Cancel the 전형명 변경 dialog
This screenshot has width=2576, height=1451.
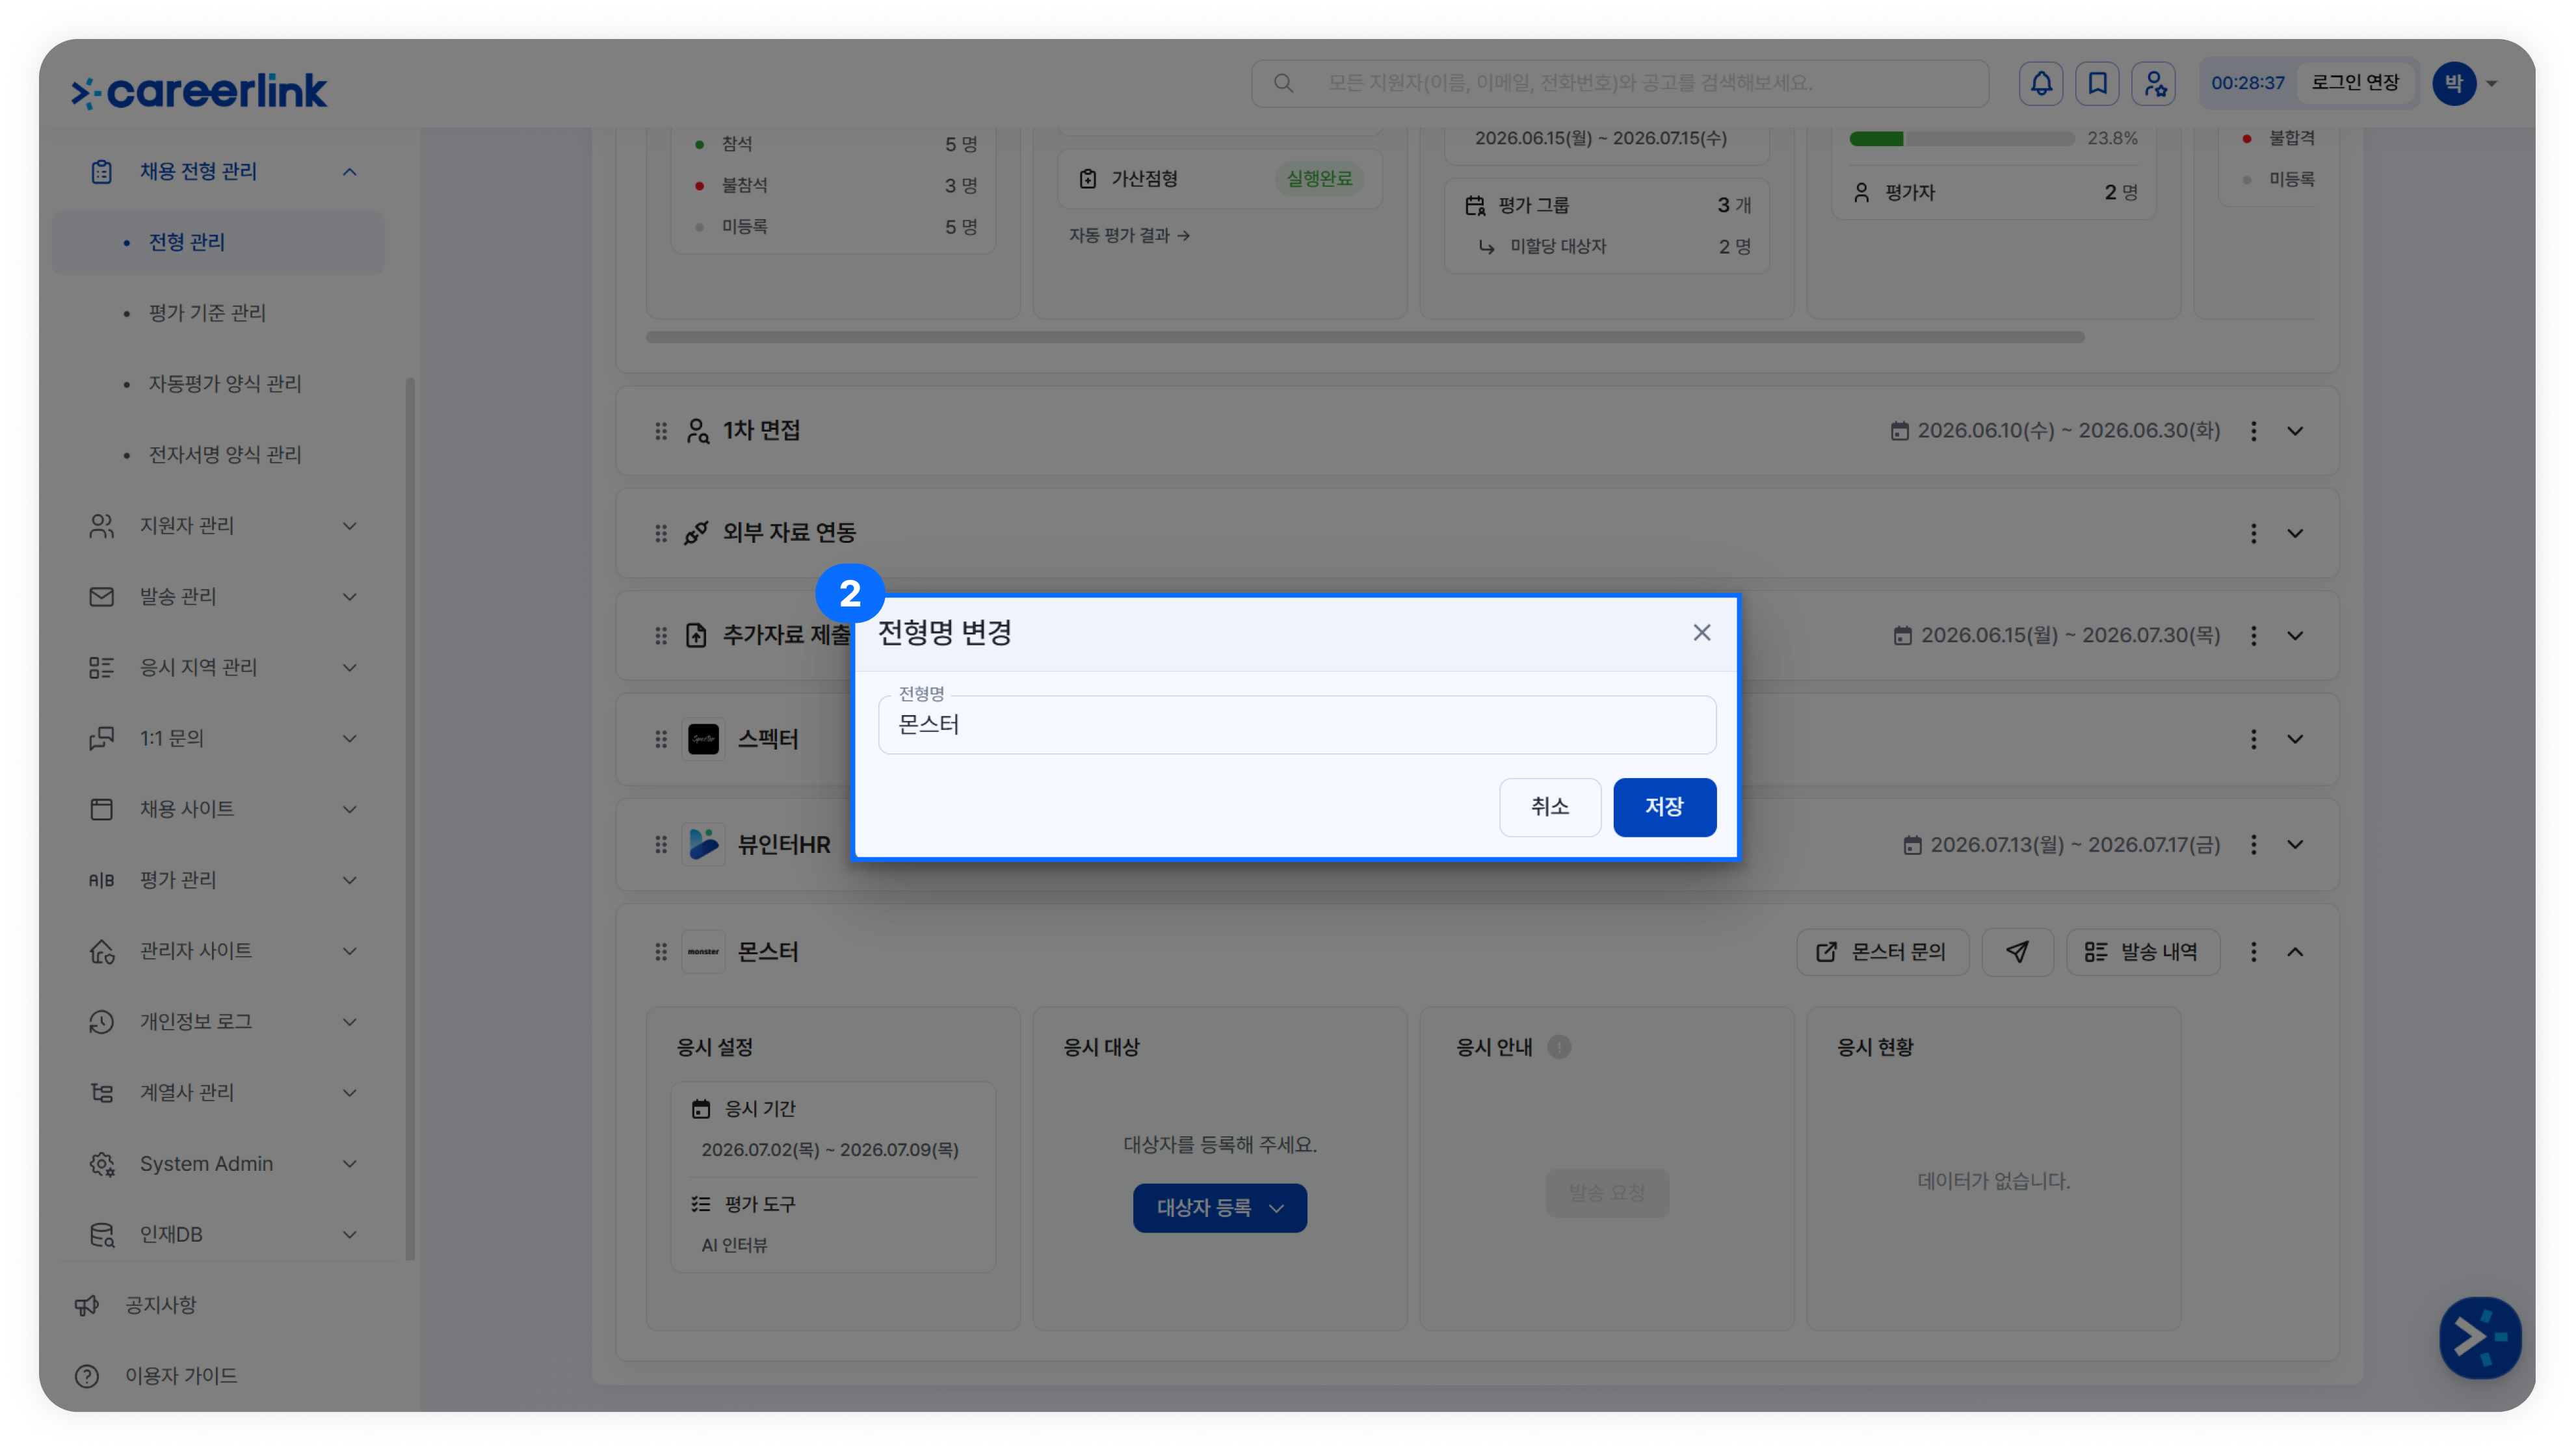pos(1550,807)
